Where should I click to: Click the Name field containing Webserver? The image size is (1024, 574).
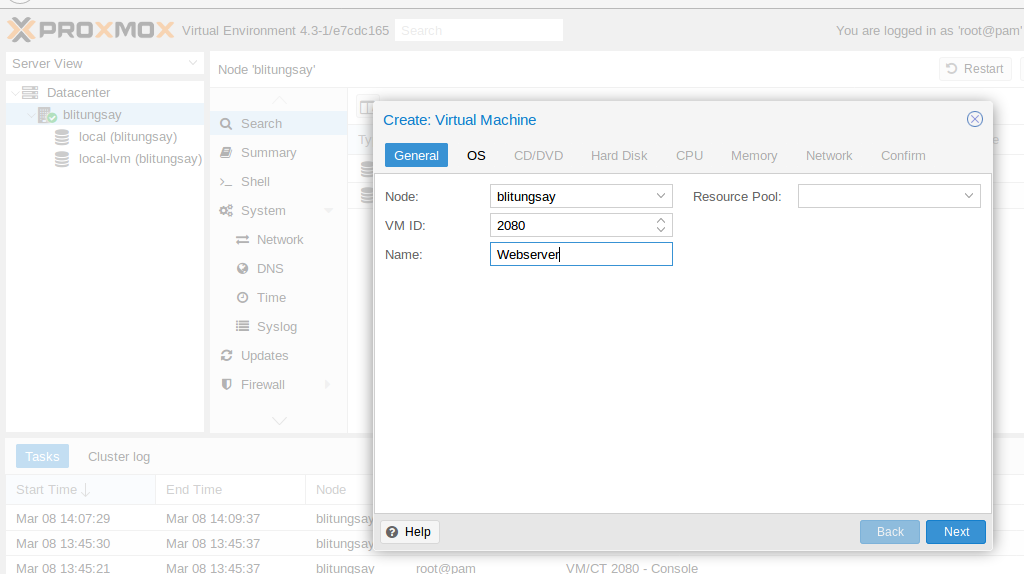[x=581, y=254]
